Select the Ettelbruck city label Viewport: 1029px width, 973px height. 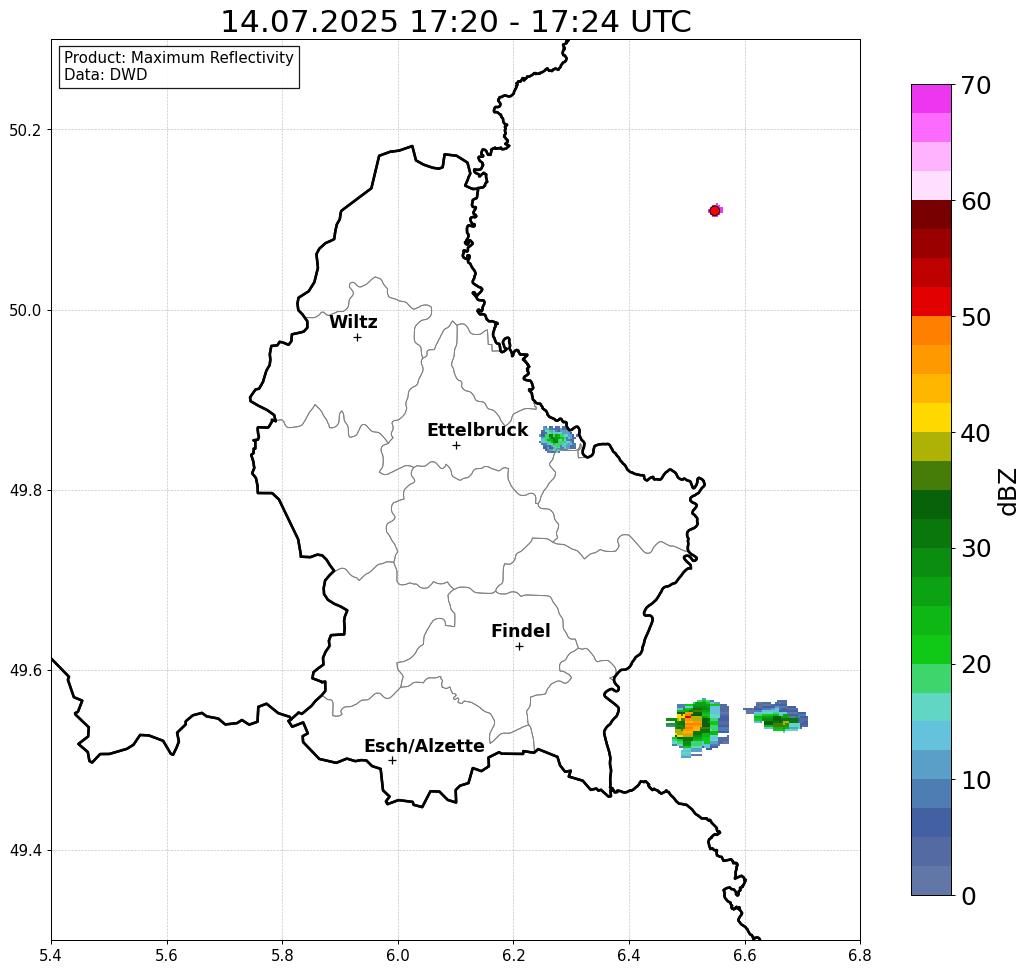point(477,430)
